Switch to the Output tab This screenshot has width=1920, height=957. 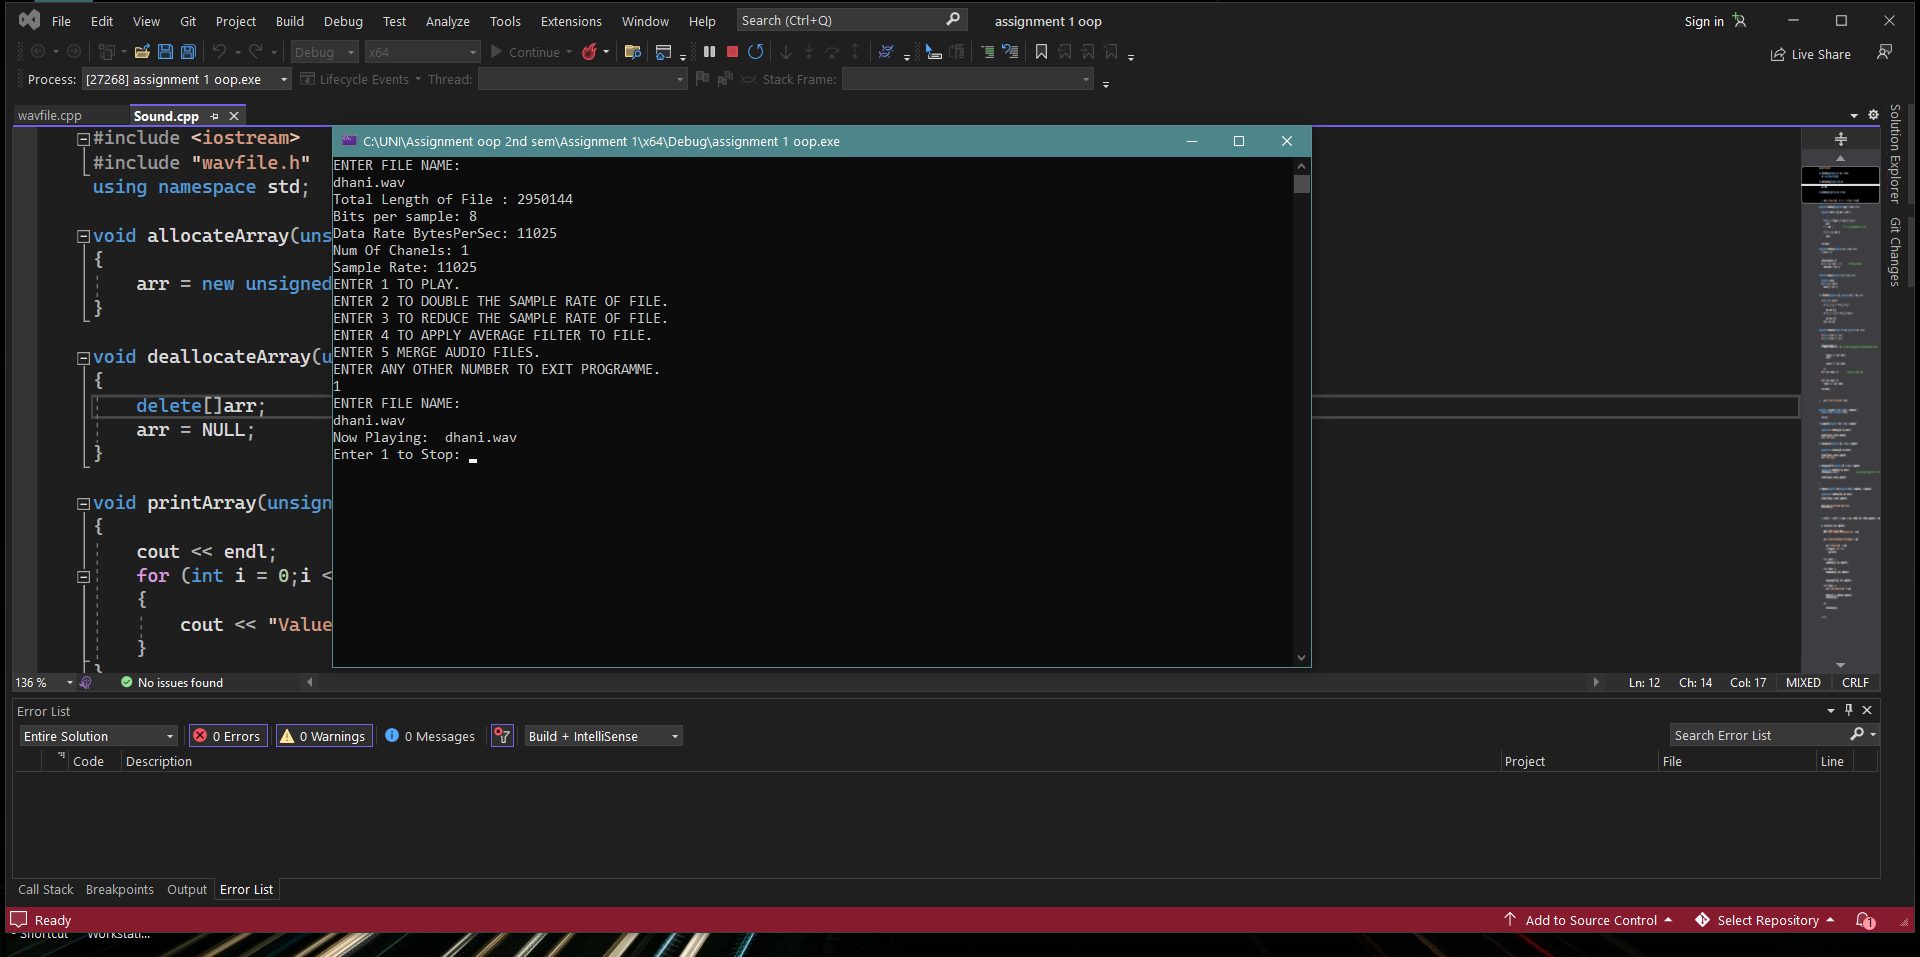click(x=187, y=890)
